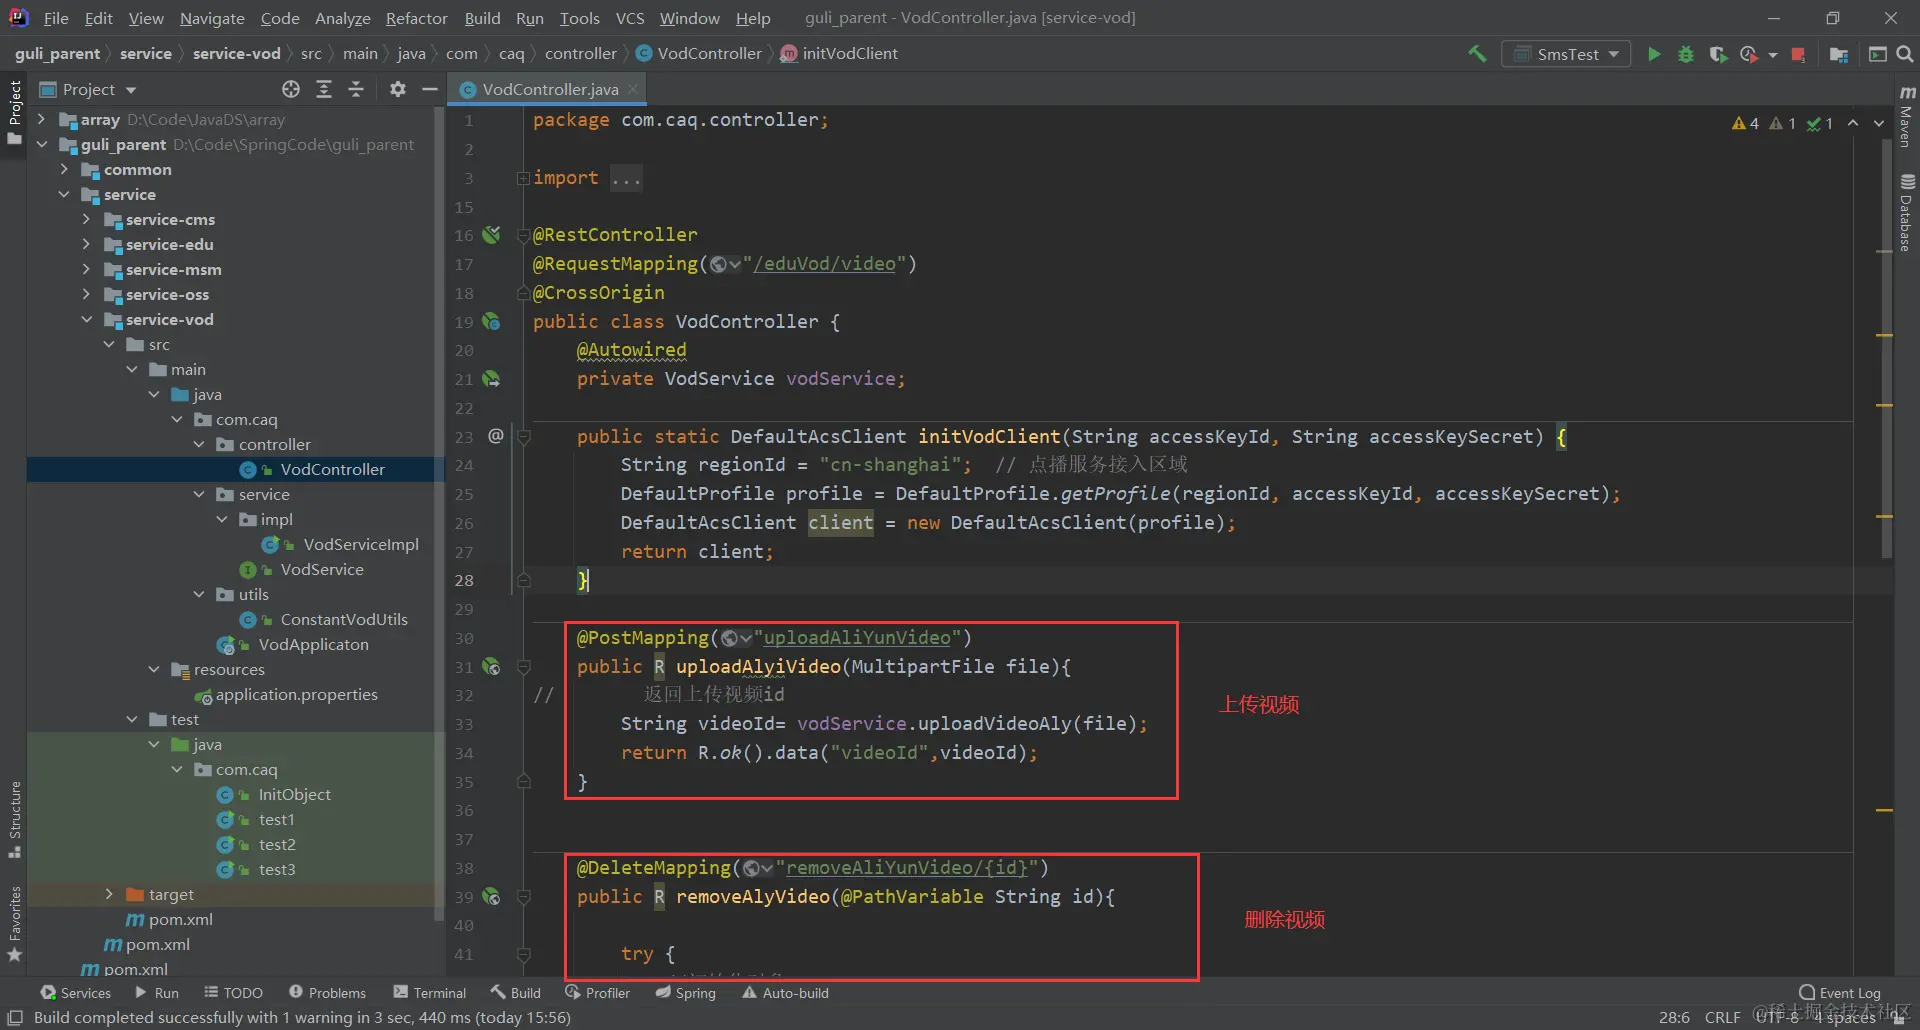Run SmsTest with coverage
This screenshot has width=1920, height=1030.
tap(1718, 54)
